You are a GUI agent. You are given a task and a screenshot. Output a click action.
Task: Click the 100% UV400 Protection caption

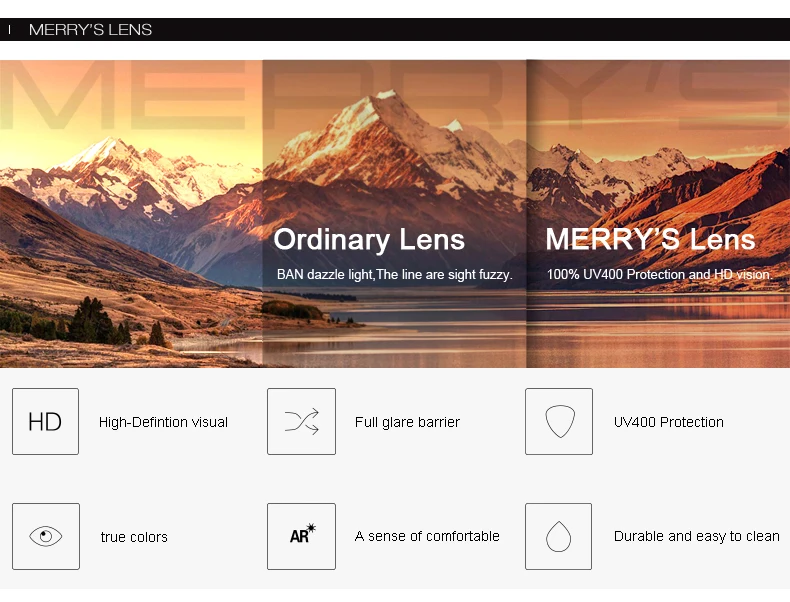click(659, 275)
